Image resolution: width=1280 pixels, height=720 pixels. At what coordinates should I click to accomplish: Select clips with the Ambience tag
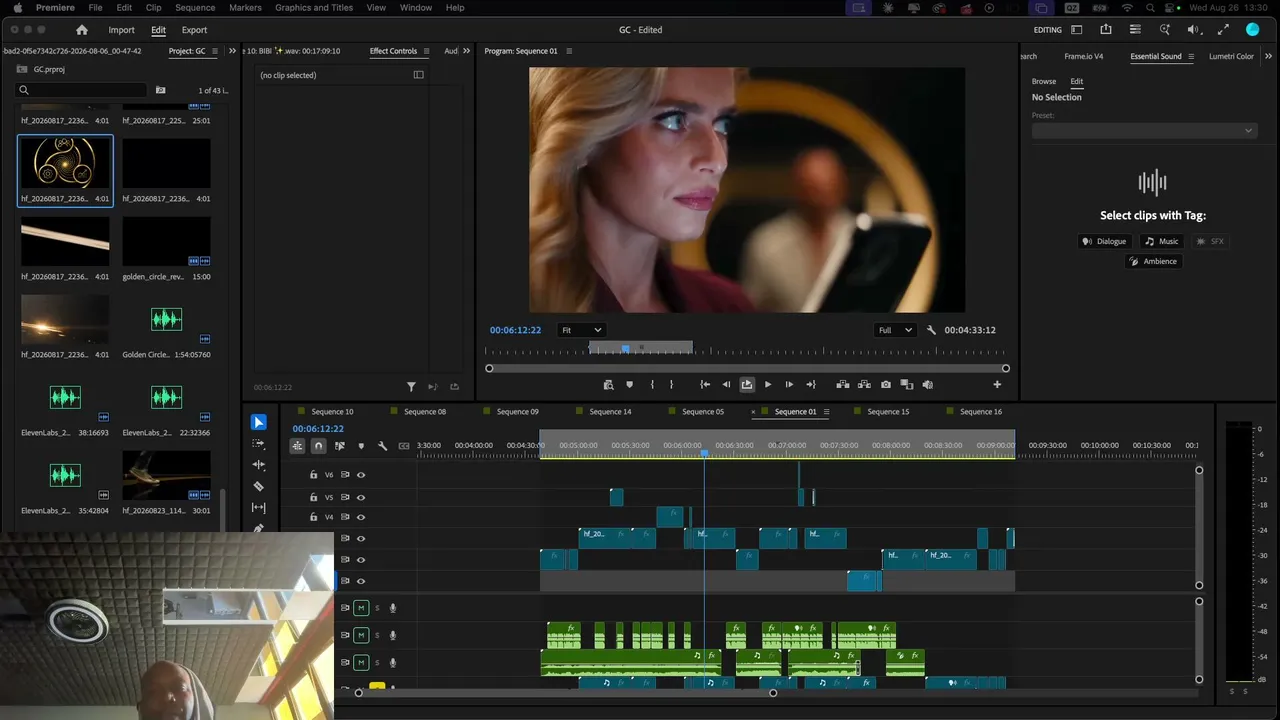(1153, 261)
